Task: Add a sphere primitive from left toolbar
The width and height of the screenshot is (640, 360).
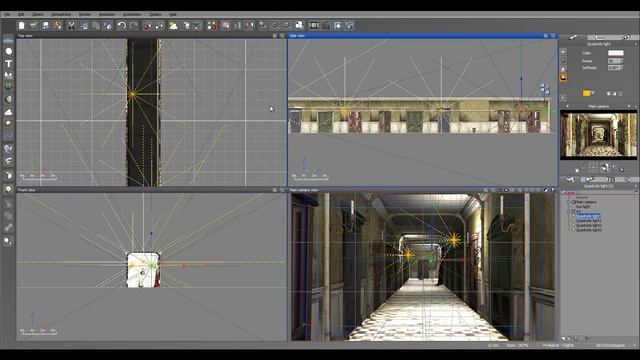Action: 8,51
